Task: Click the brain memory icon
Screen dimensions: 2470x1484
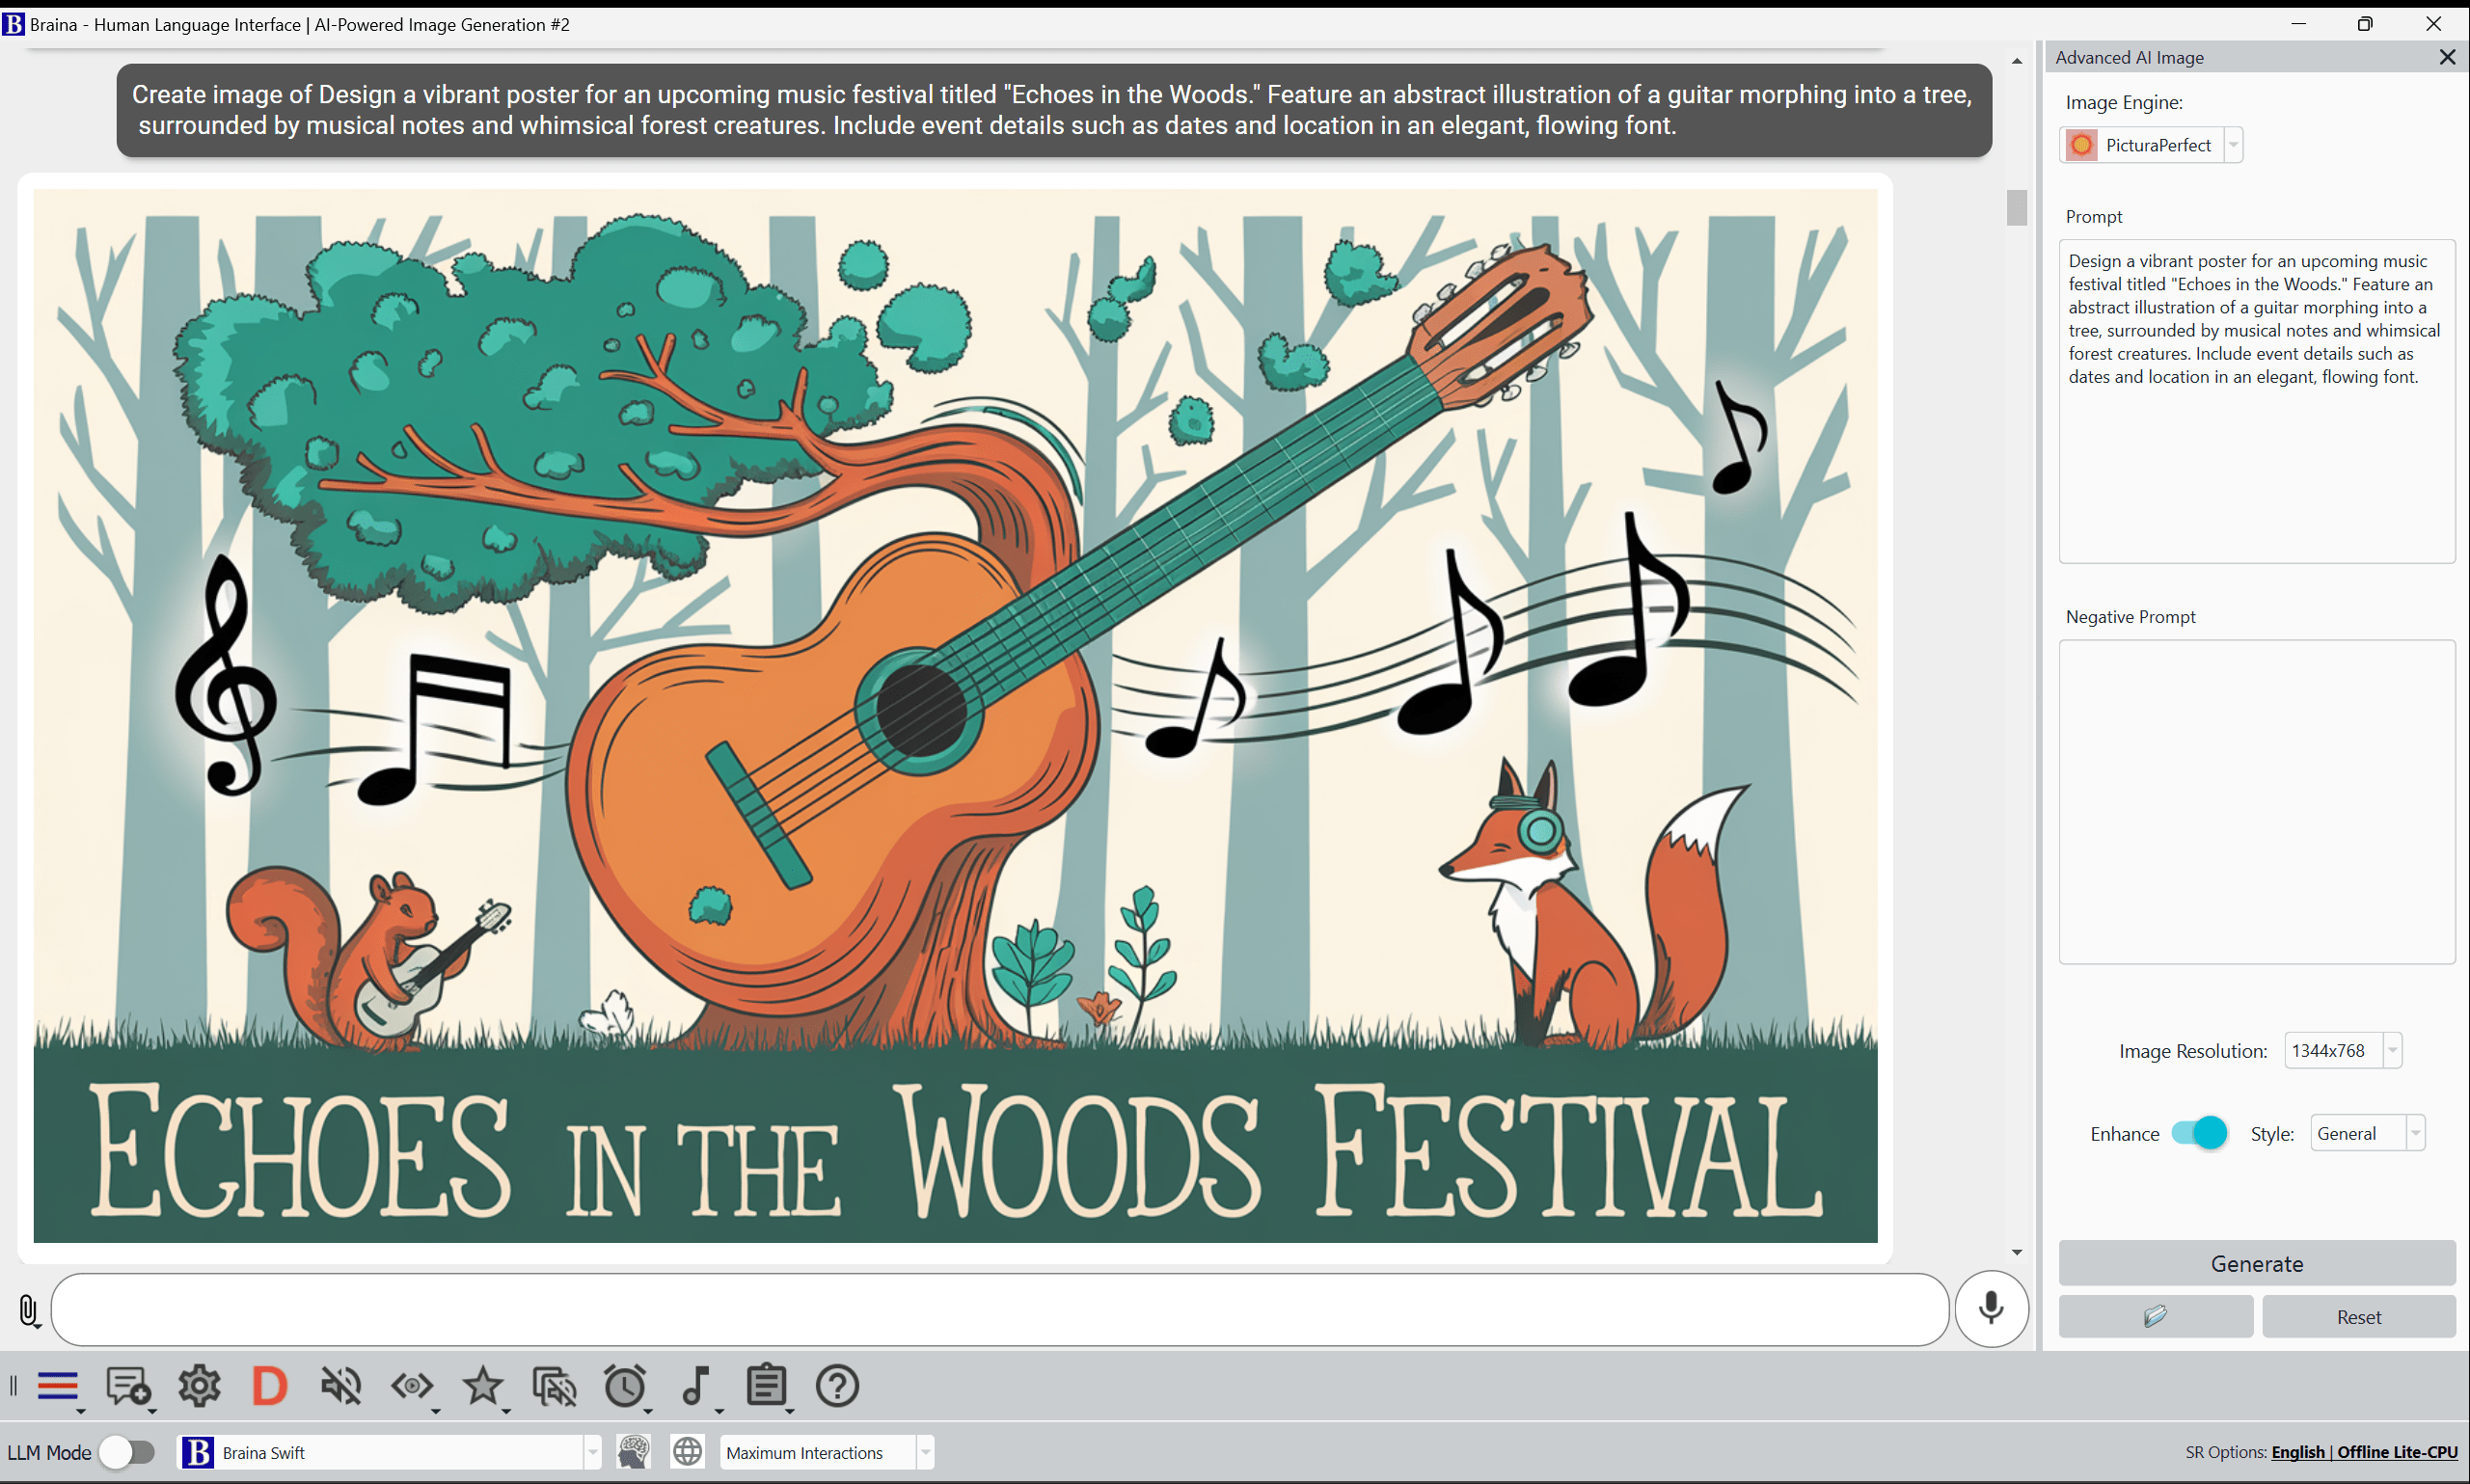Action: tap(634, 1452)
